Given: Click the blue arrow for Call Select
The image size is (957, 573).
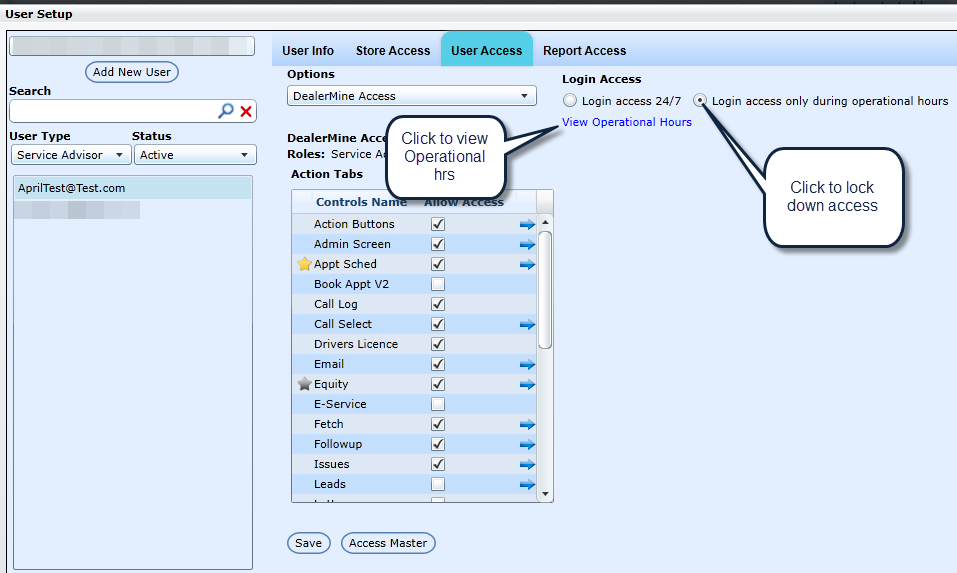Looking at the screenshot, I should (x=527, y=324).
